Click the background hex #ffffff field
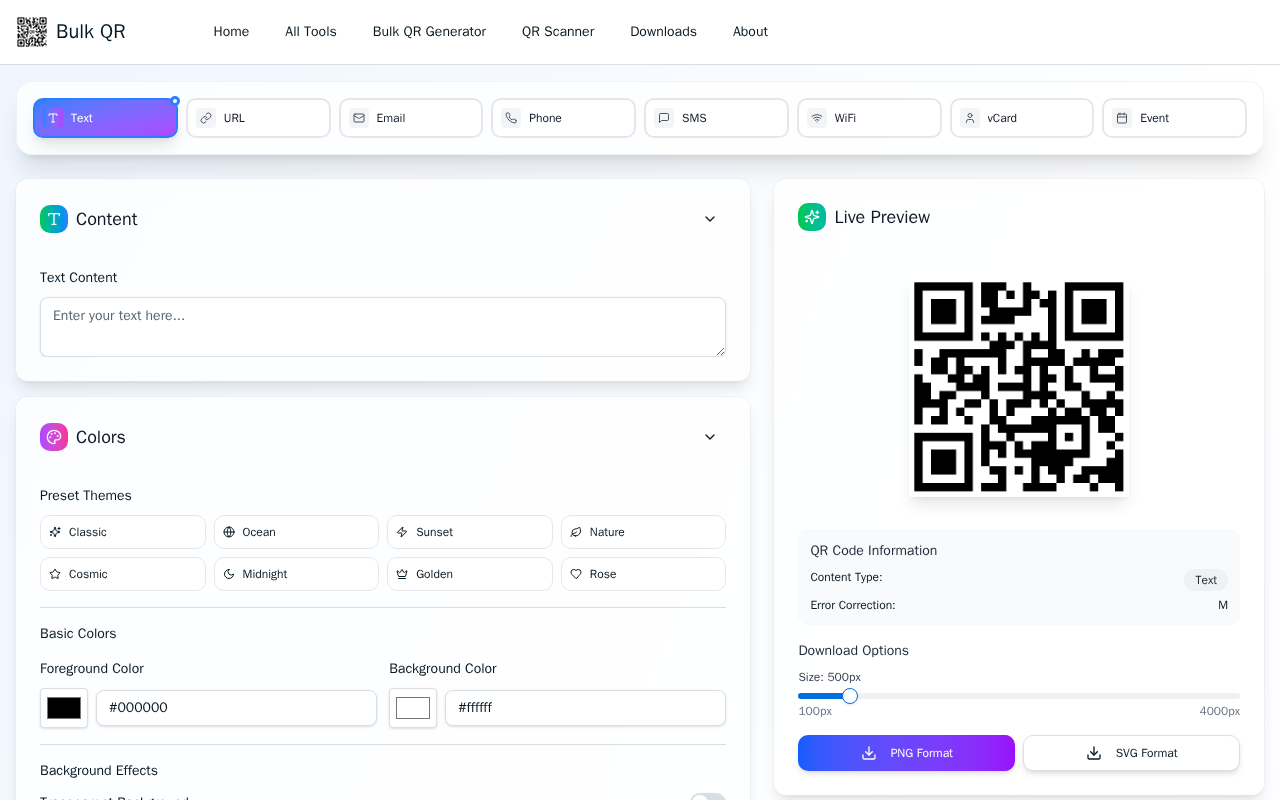 point(585,708)
